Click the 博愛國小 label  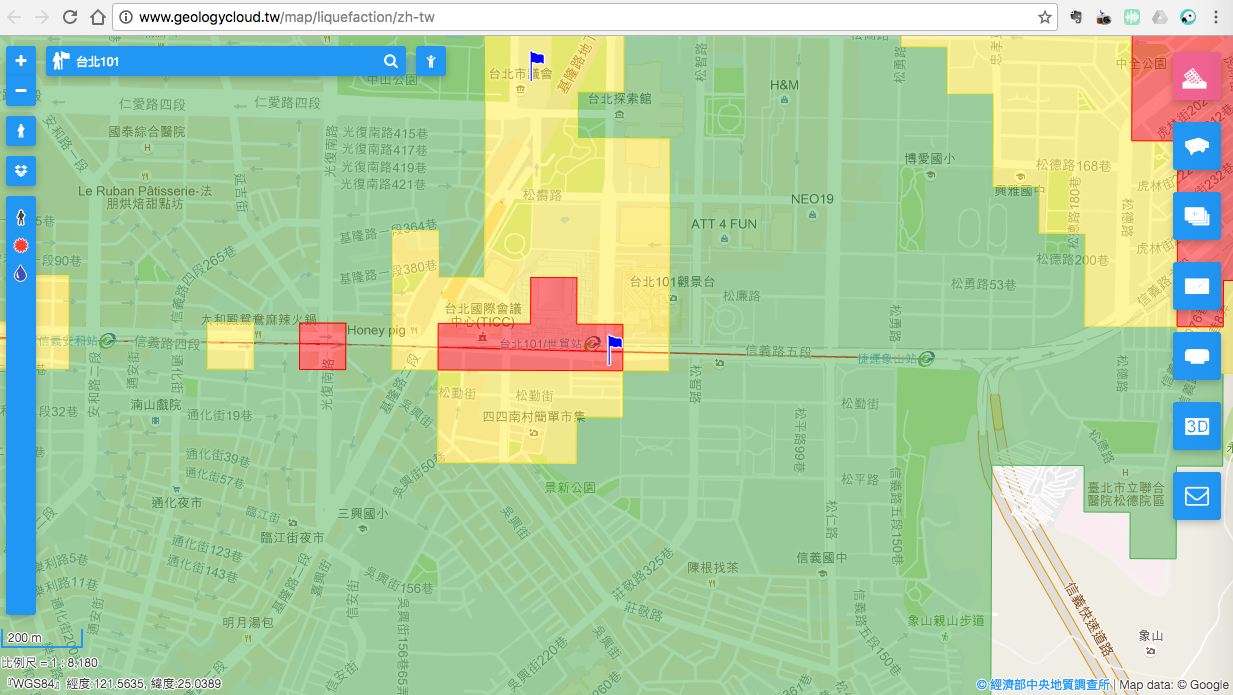pos(929,158)
